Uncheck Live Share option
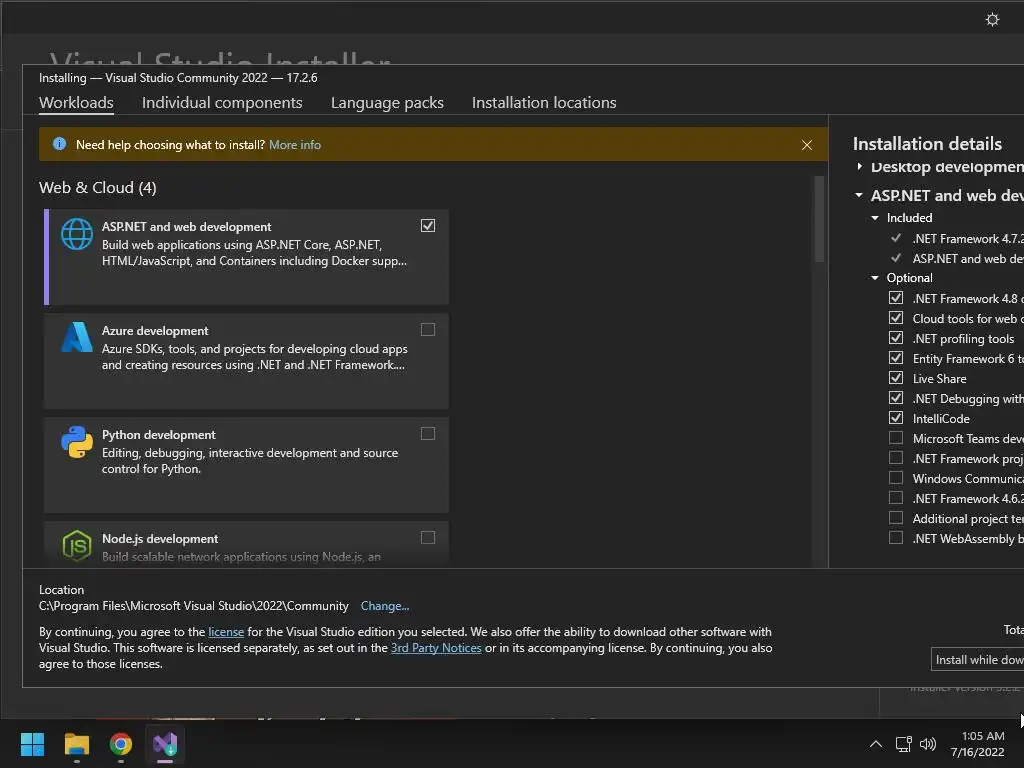 point(896,378)
